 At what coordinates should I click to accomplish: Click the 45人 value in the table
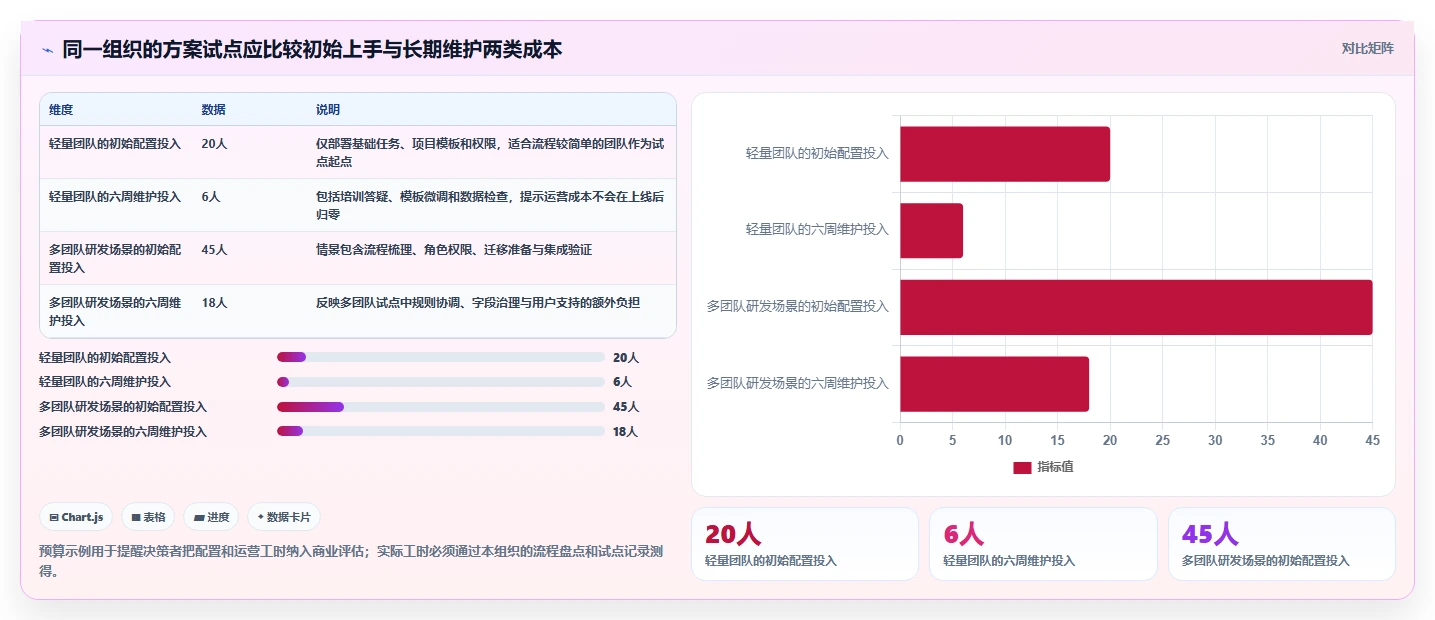click(x=214, y=249)
